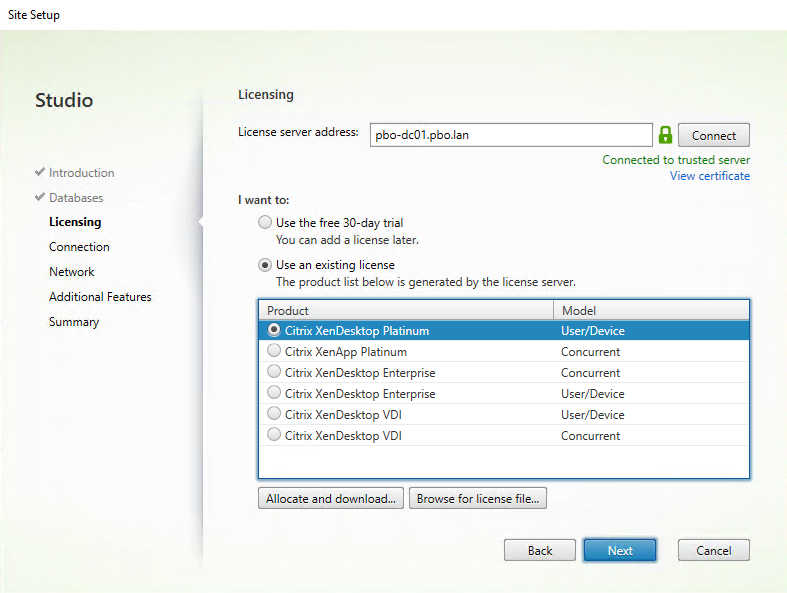
Task: Click Concurrent model in XenDesktop VDI row
Action: click(590, 435)
